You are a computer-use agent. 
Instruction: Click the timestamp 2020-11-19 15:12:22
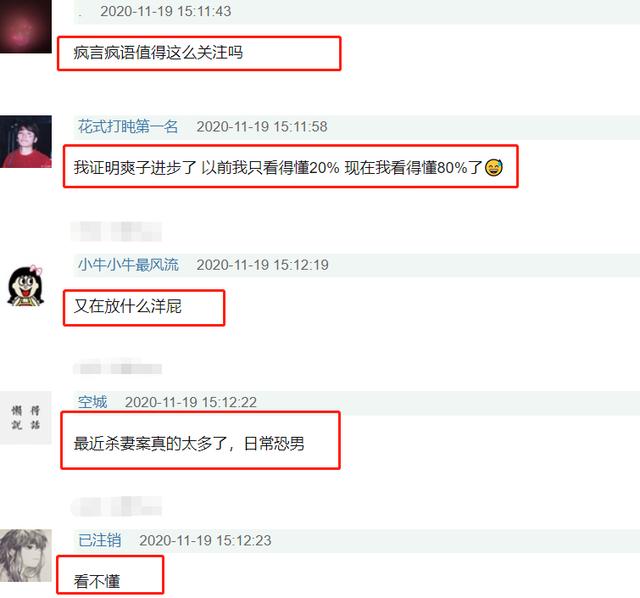[x=191, y=402]
